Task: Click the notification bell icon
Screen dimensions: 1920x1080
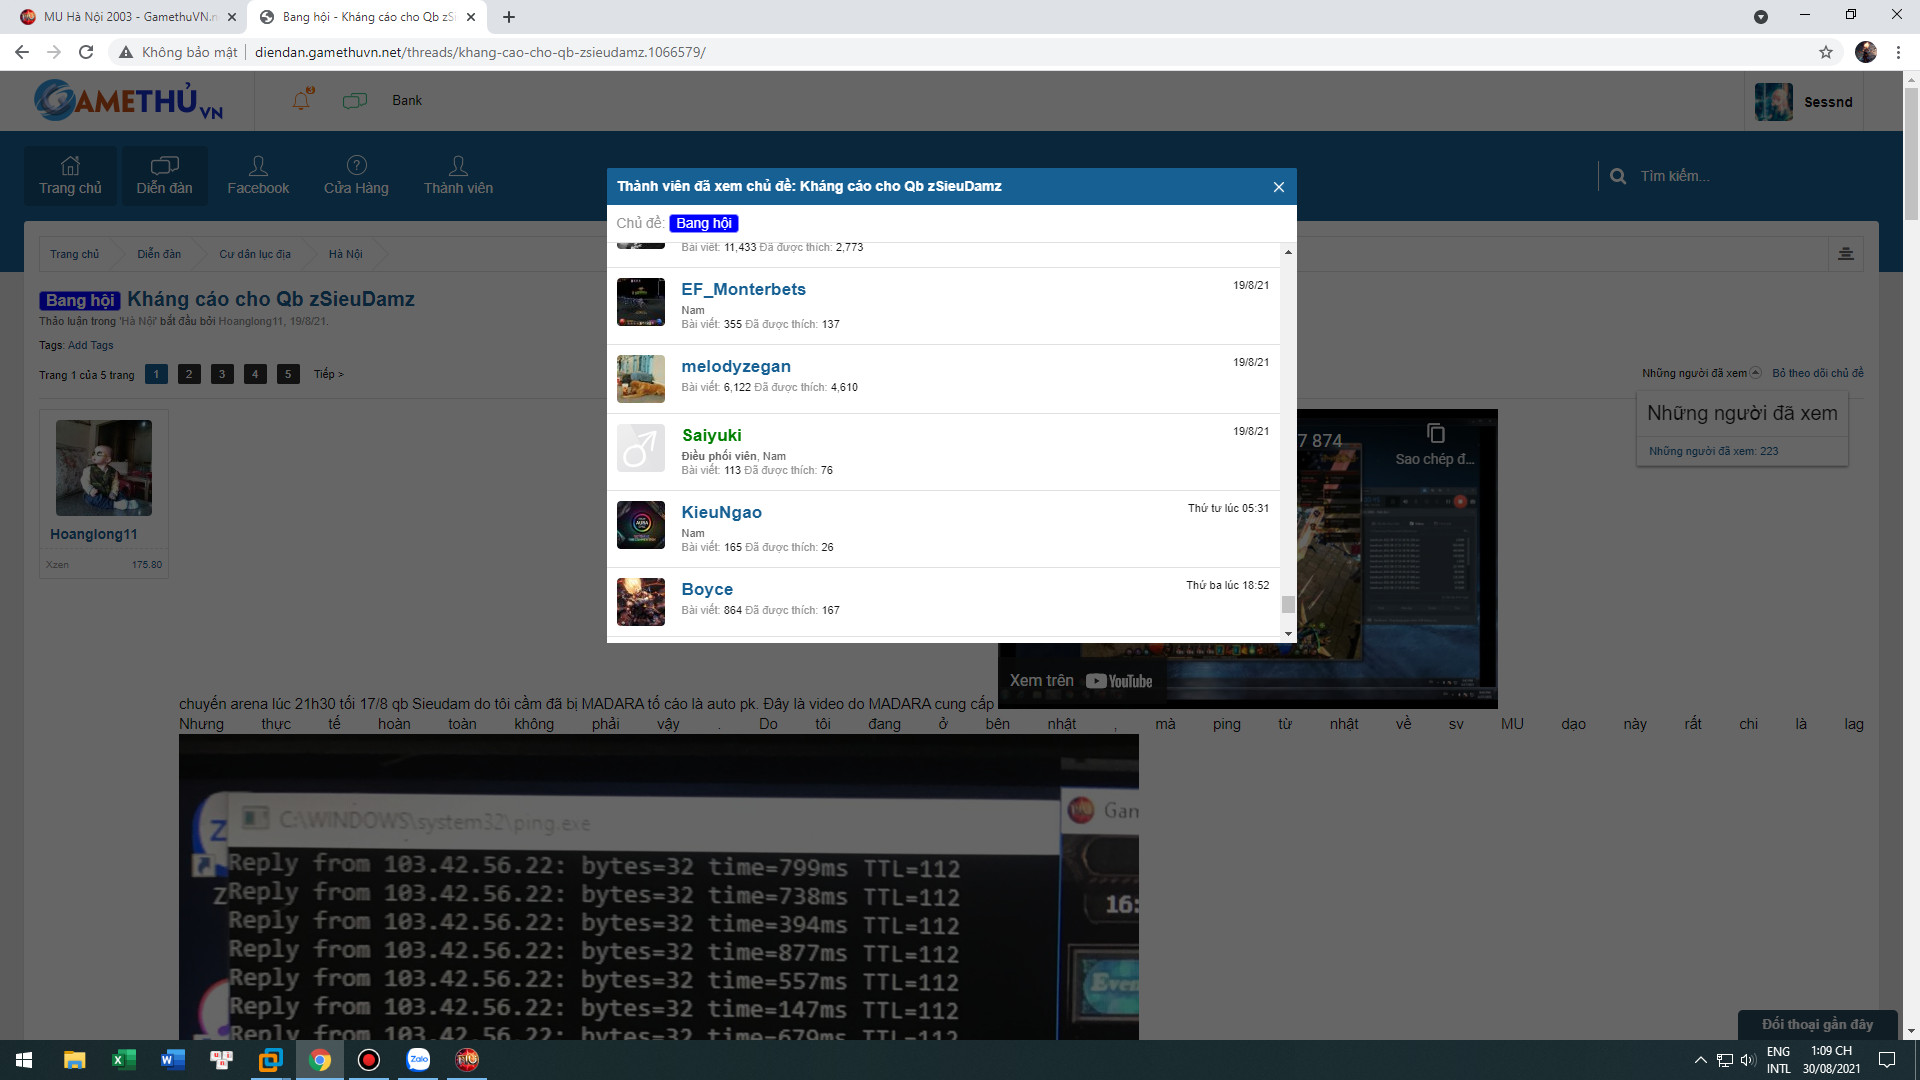Action: click(x=301, y=100)
